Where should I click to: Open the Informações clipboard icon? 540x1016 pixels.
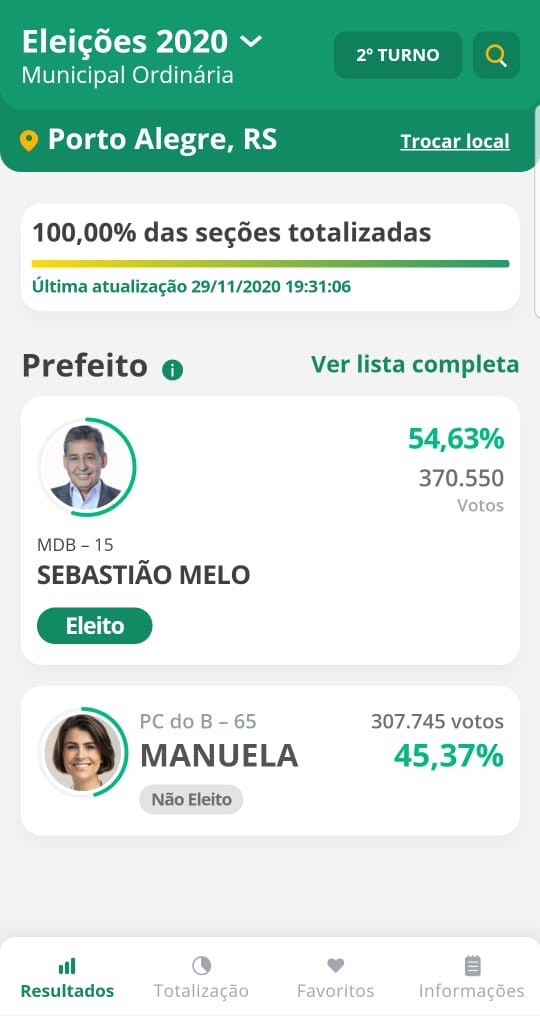[x=473, y=966]
